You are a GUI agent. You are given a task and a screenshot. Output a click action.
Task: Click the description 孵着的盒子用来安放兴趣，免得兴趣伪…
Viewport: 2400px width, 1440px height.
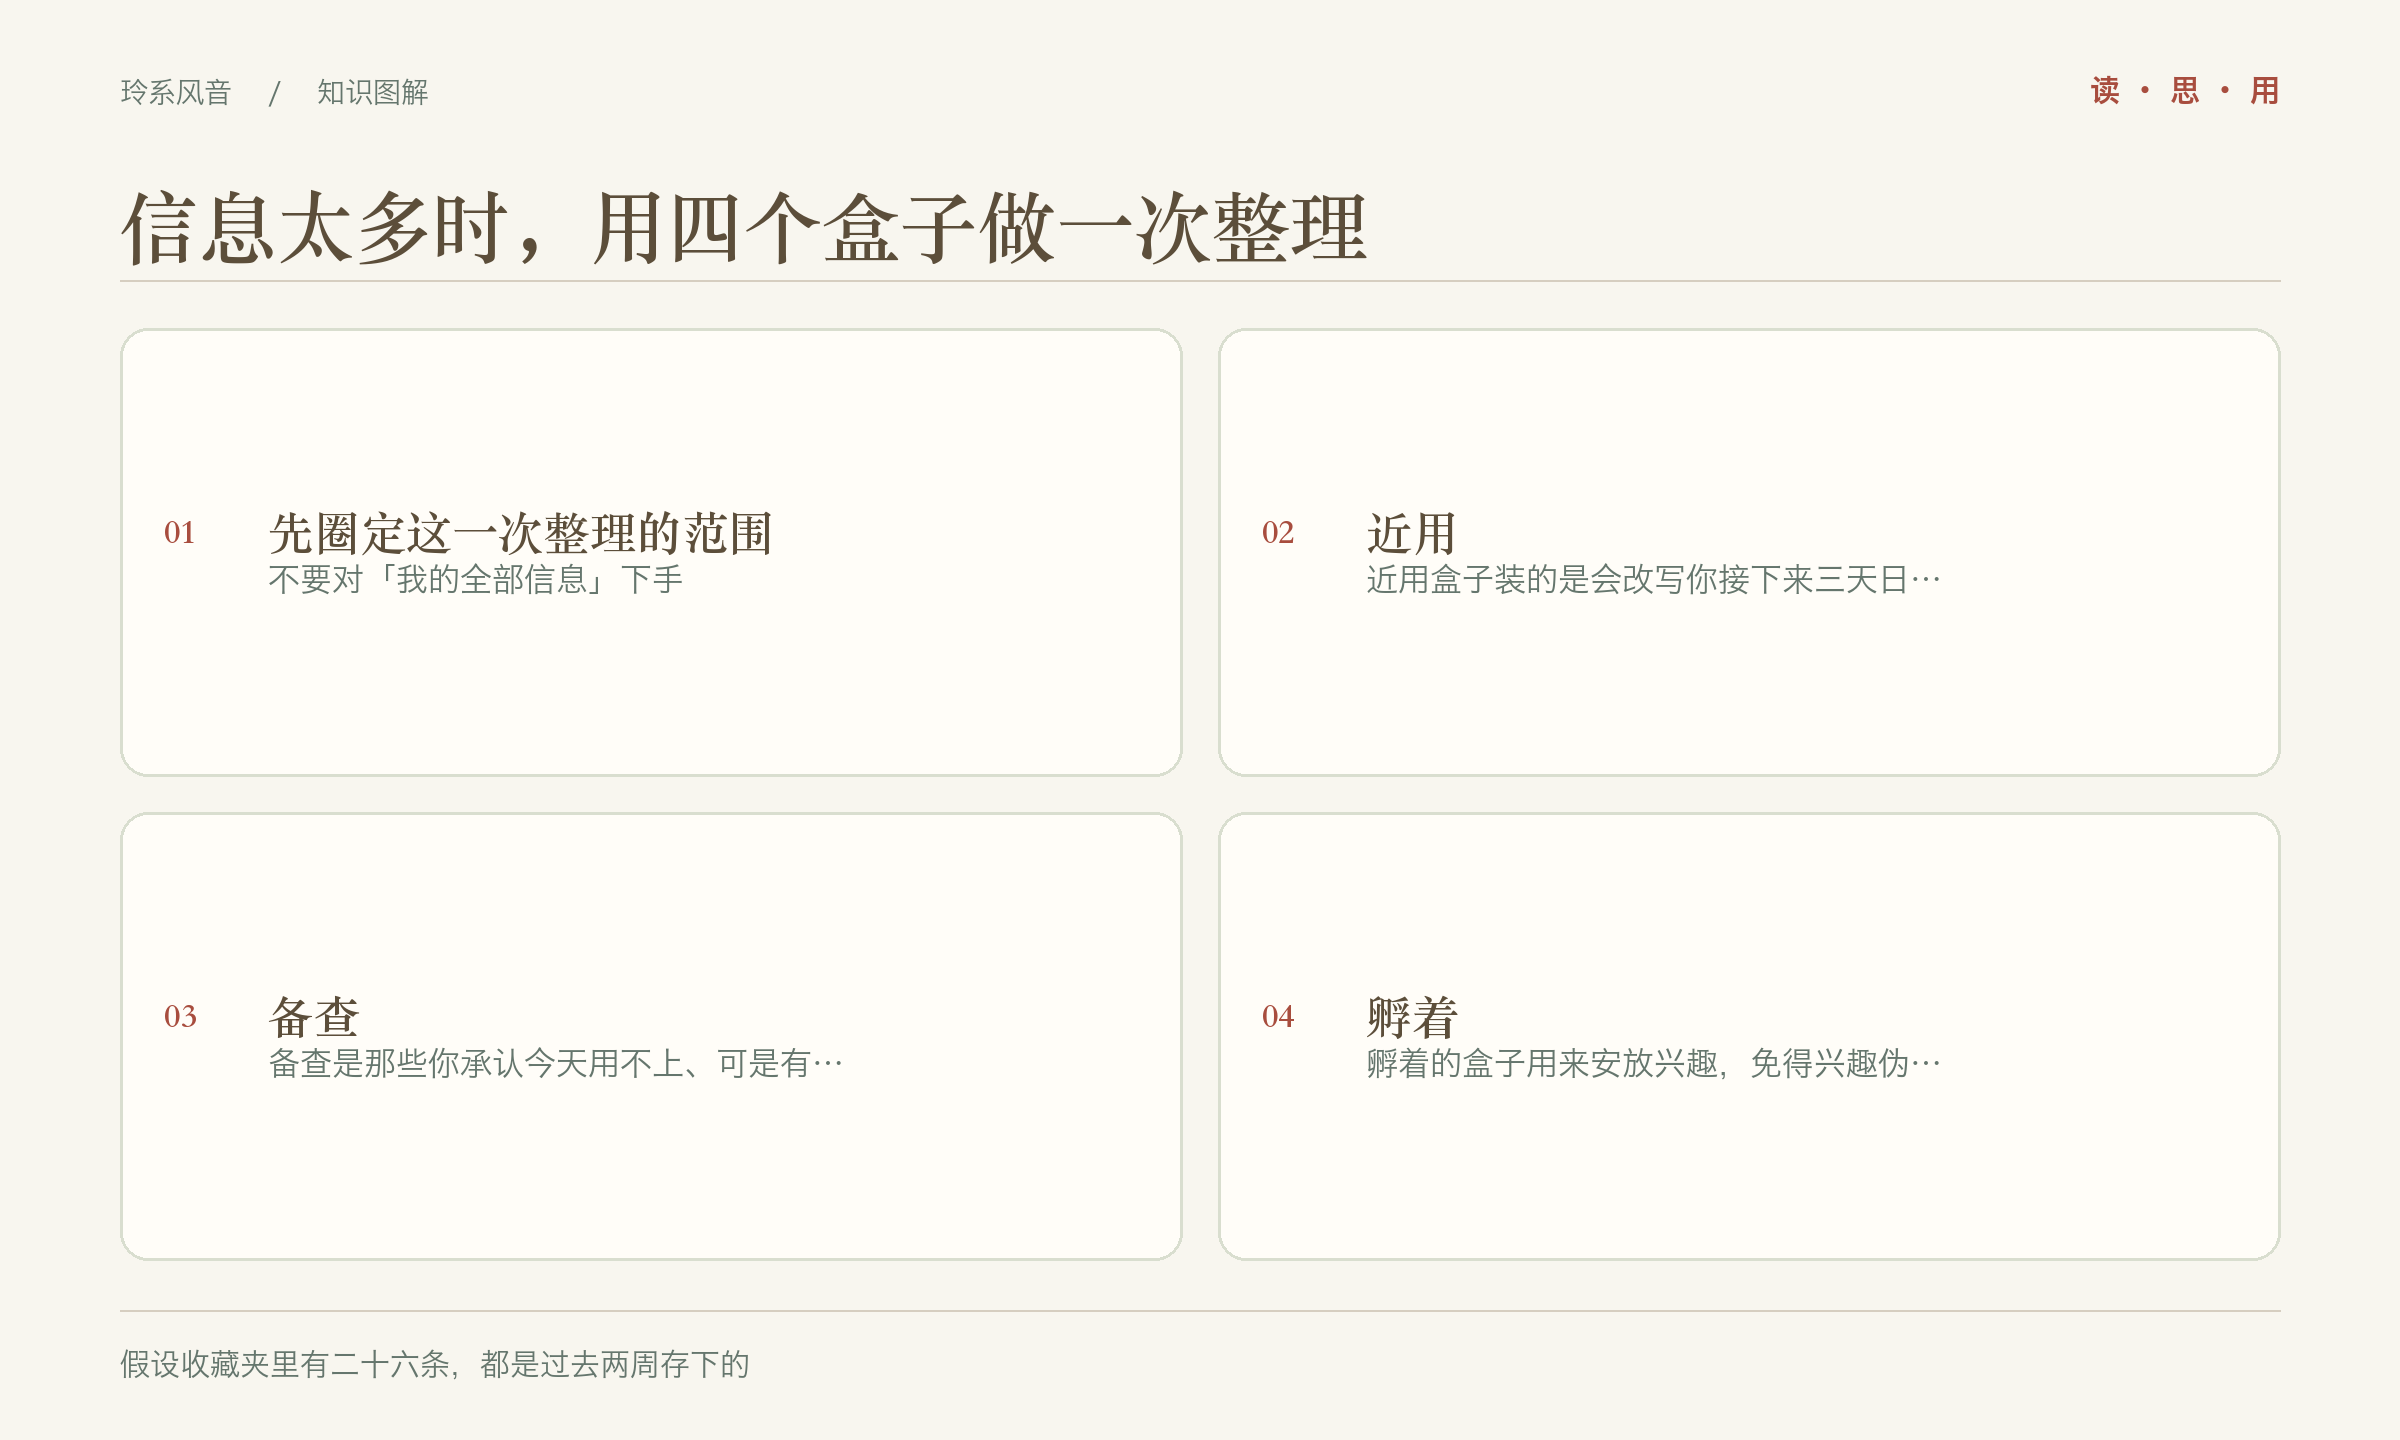[x=1654, y=1063]
